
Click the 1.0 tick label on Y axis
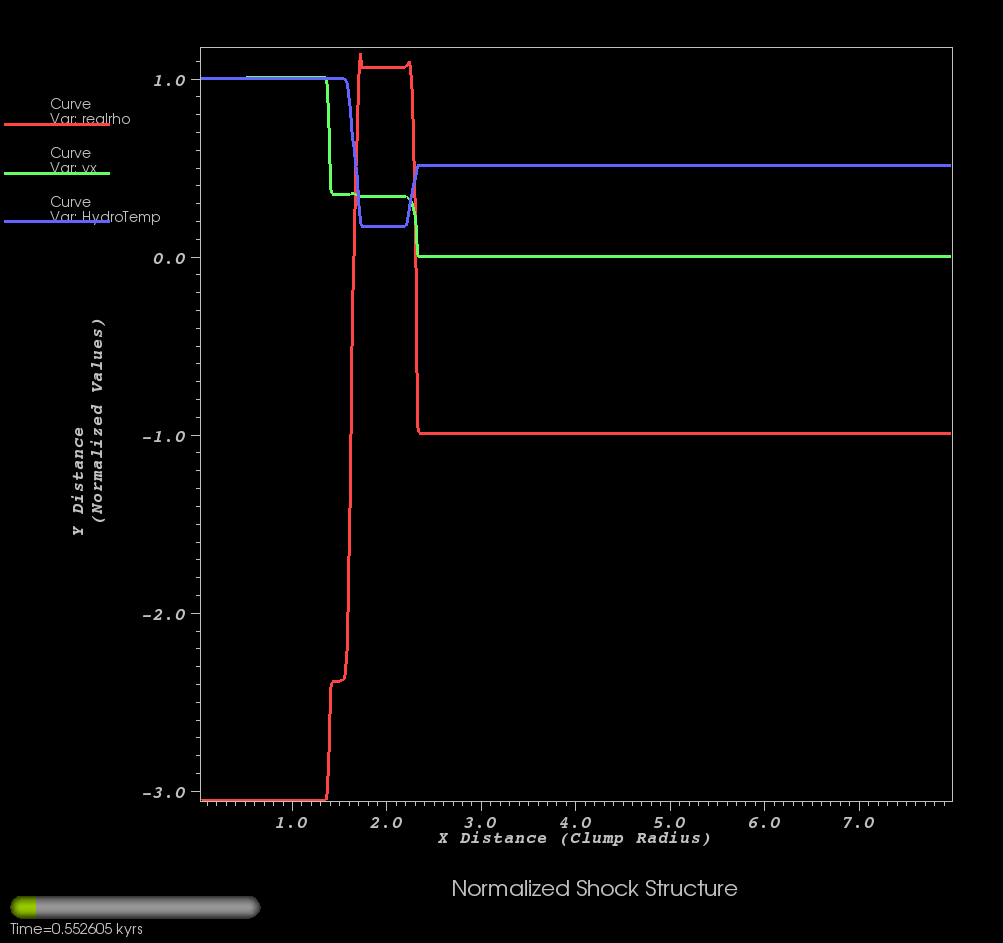[x=169, y=81]
